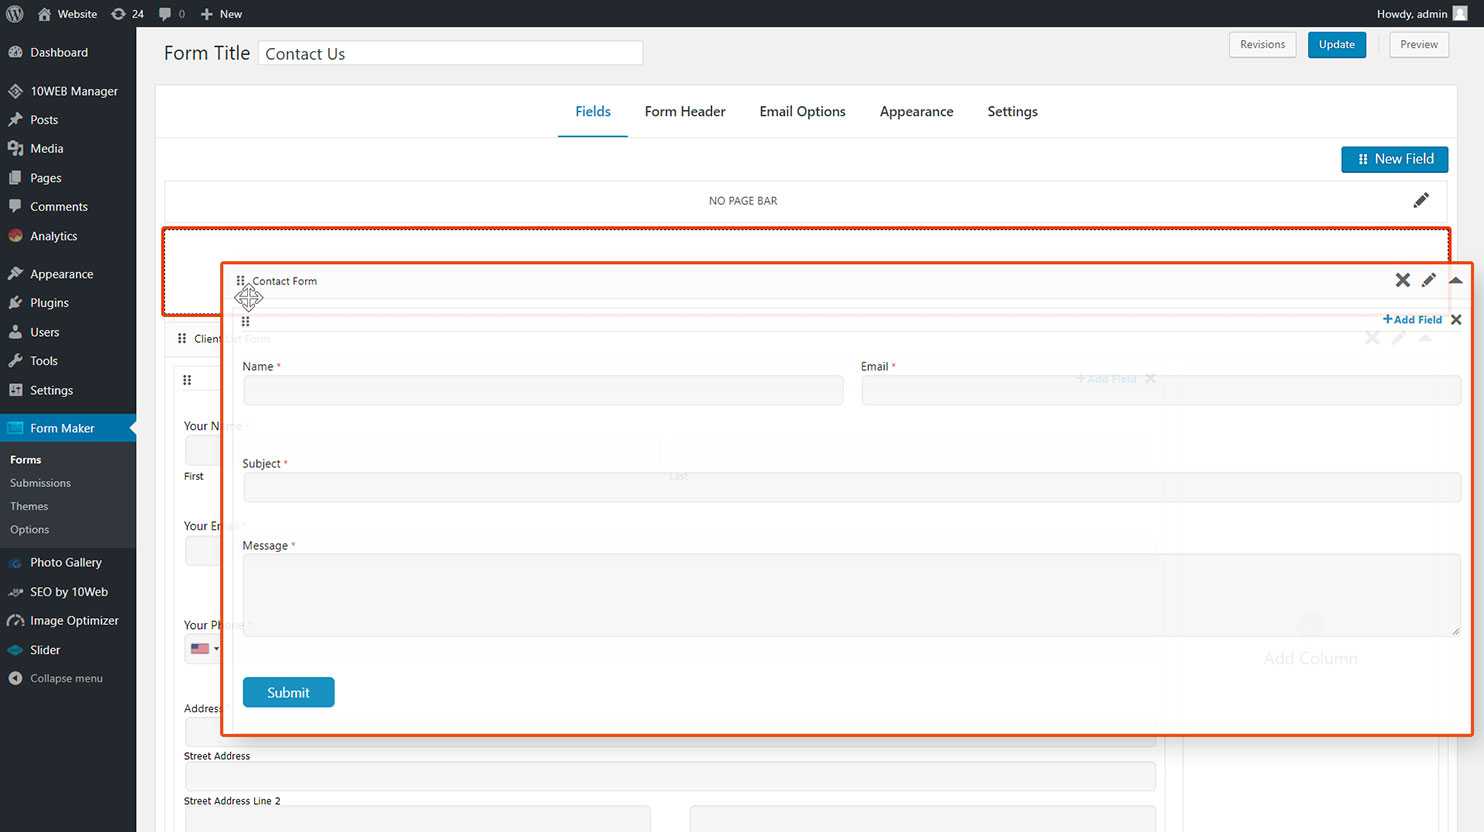Click the WordPress logo in admin bar
The width and height of the screenshot is (1484, 832).
pos(15,14)
